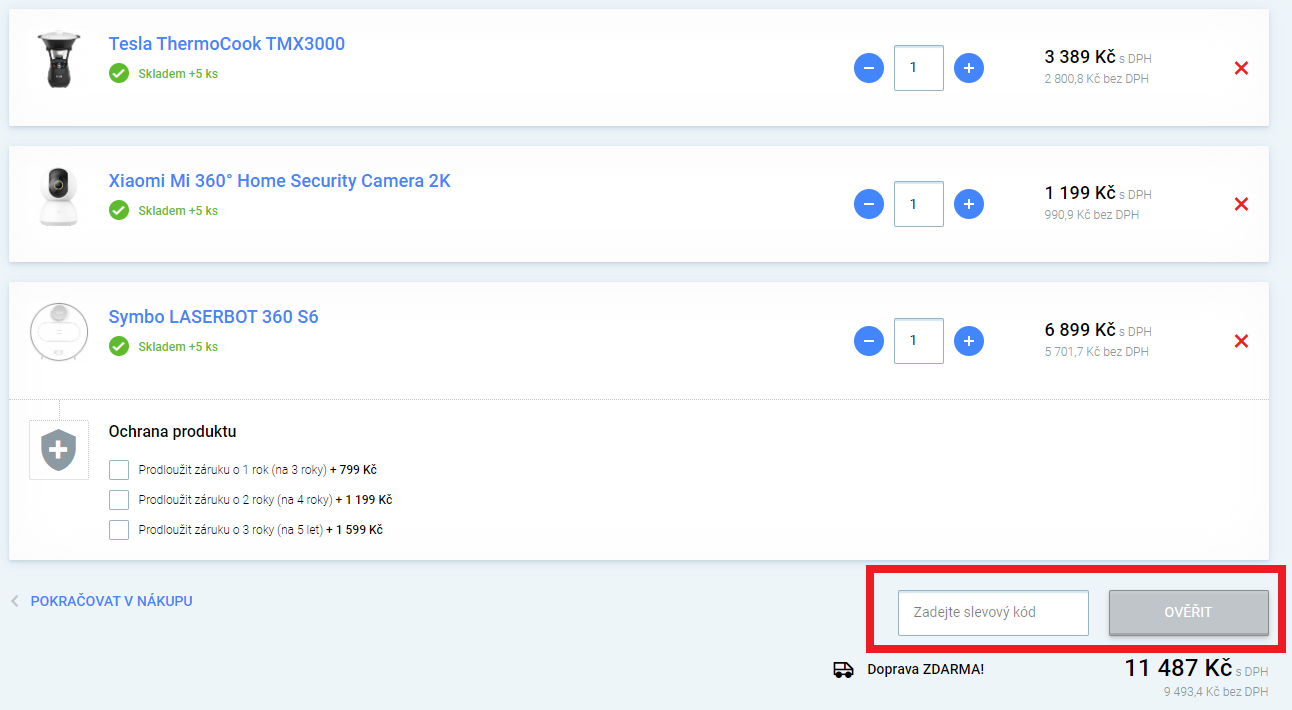Check warranty extension by 2 years (+1 199 Kč)
Screen dimensions: 1292x710
tap(119, 500)
